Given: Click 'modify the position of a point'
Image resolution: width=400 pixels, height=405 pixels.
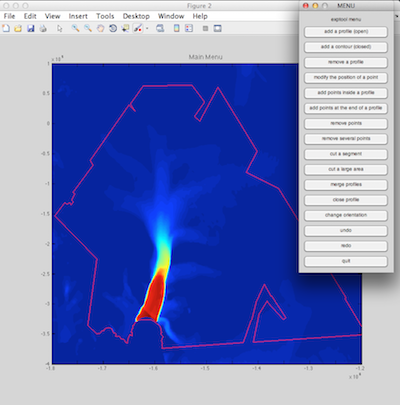Looking at the screenshot, I should [346, 78].
